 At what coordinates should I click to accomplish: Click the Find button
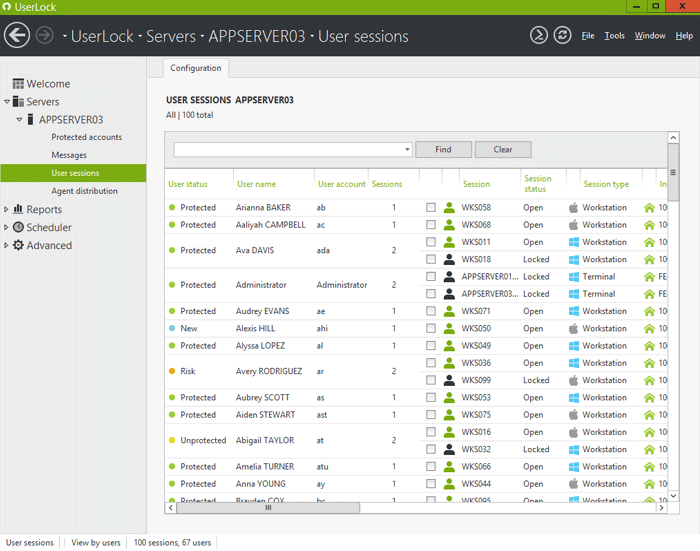tap(443, 150)
